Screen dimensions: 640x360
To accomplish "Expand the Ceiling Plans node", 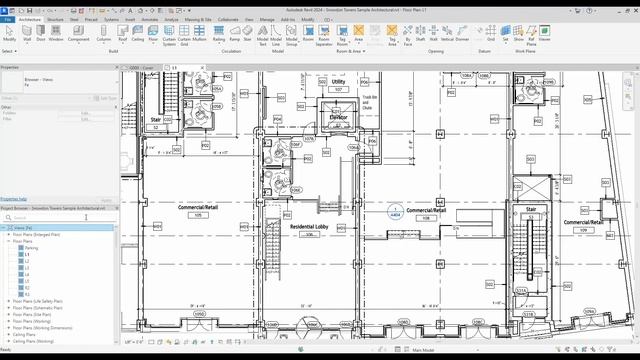I will pyautogui.click(x=9, y=335).
